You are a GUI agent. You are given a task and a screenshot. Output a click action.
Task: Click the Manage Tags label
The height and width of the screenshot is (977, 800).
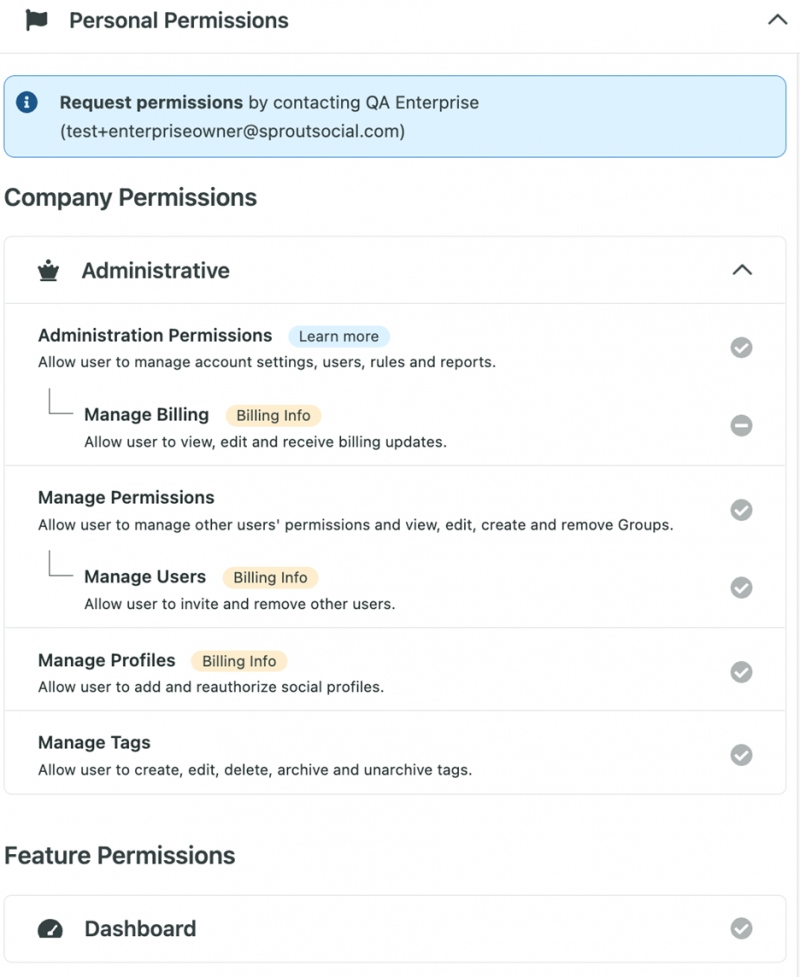[x=94, y=743]
